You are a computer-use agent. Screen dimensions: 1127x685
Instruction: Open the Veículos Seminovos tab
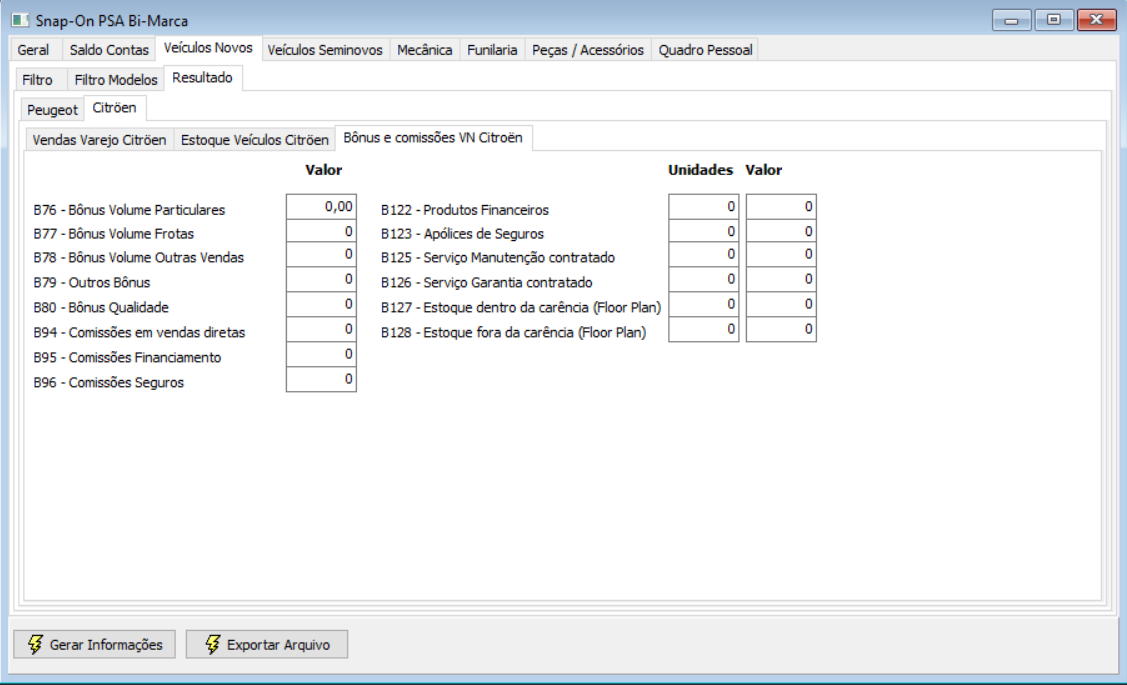coord(325,50)
